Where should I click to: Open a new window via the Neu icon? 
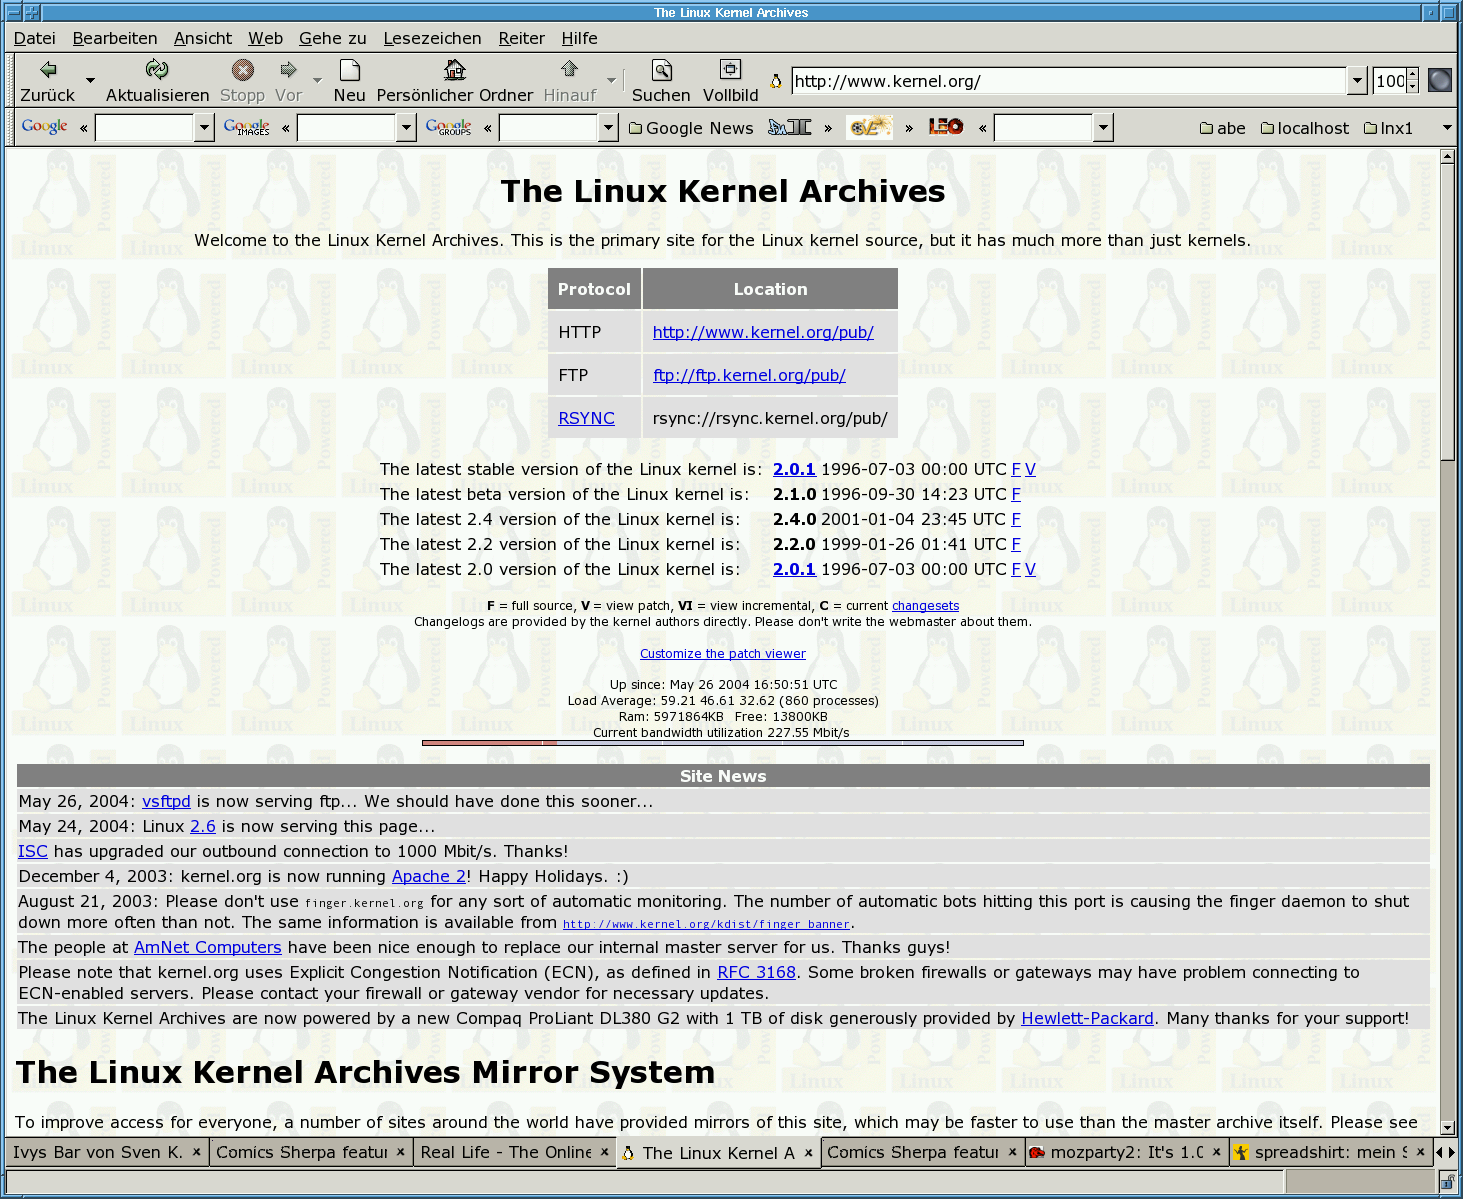tap(349, 69)
